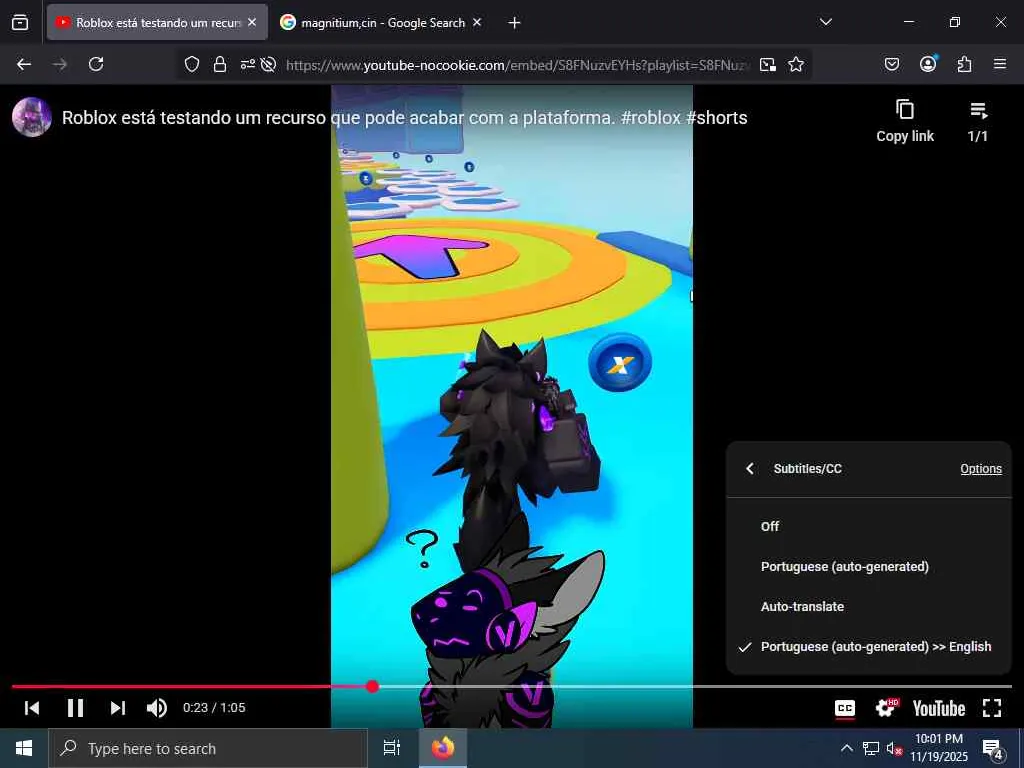1024x768 pixels.
Task: Click Firefox taskbar icon
Action: [x=443, y=748]
